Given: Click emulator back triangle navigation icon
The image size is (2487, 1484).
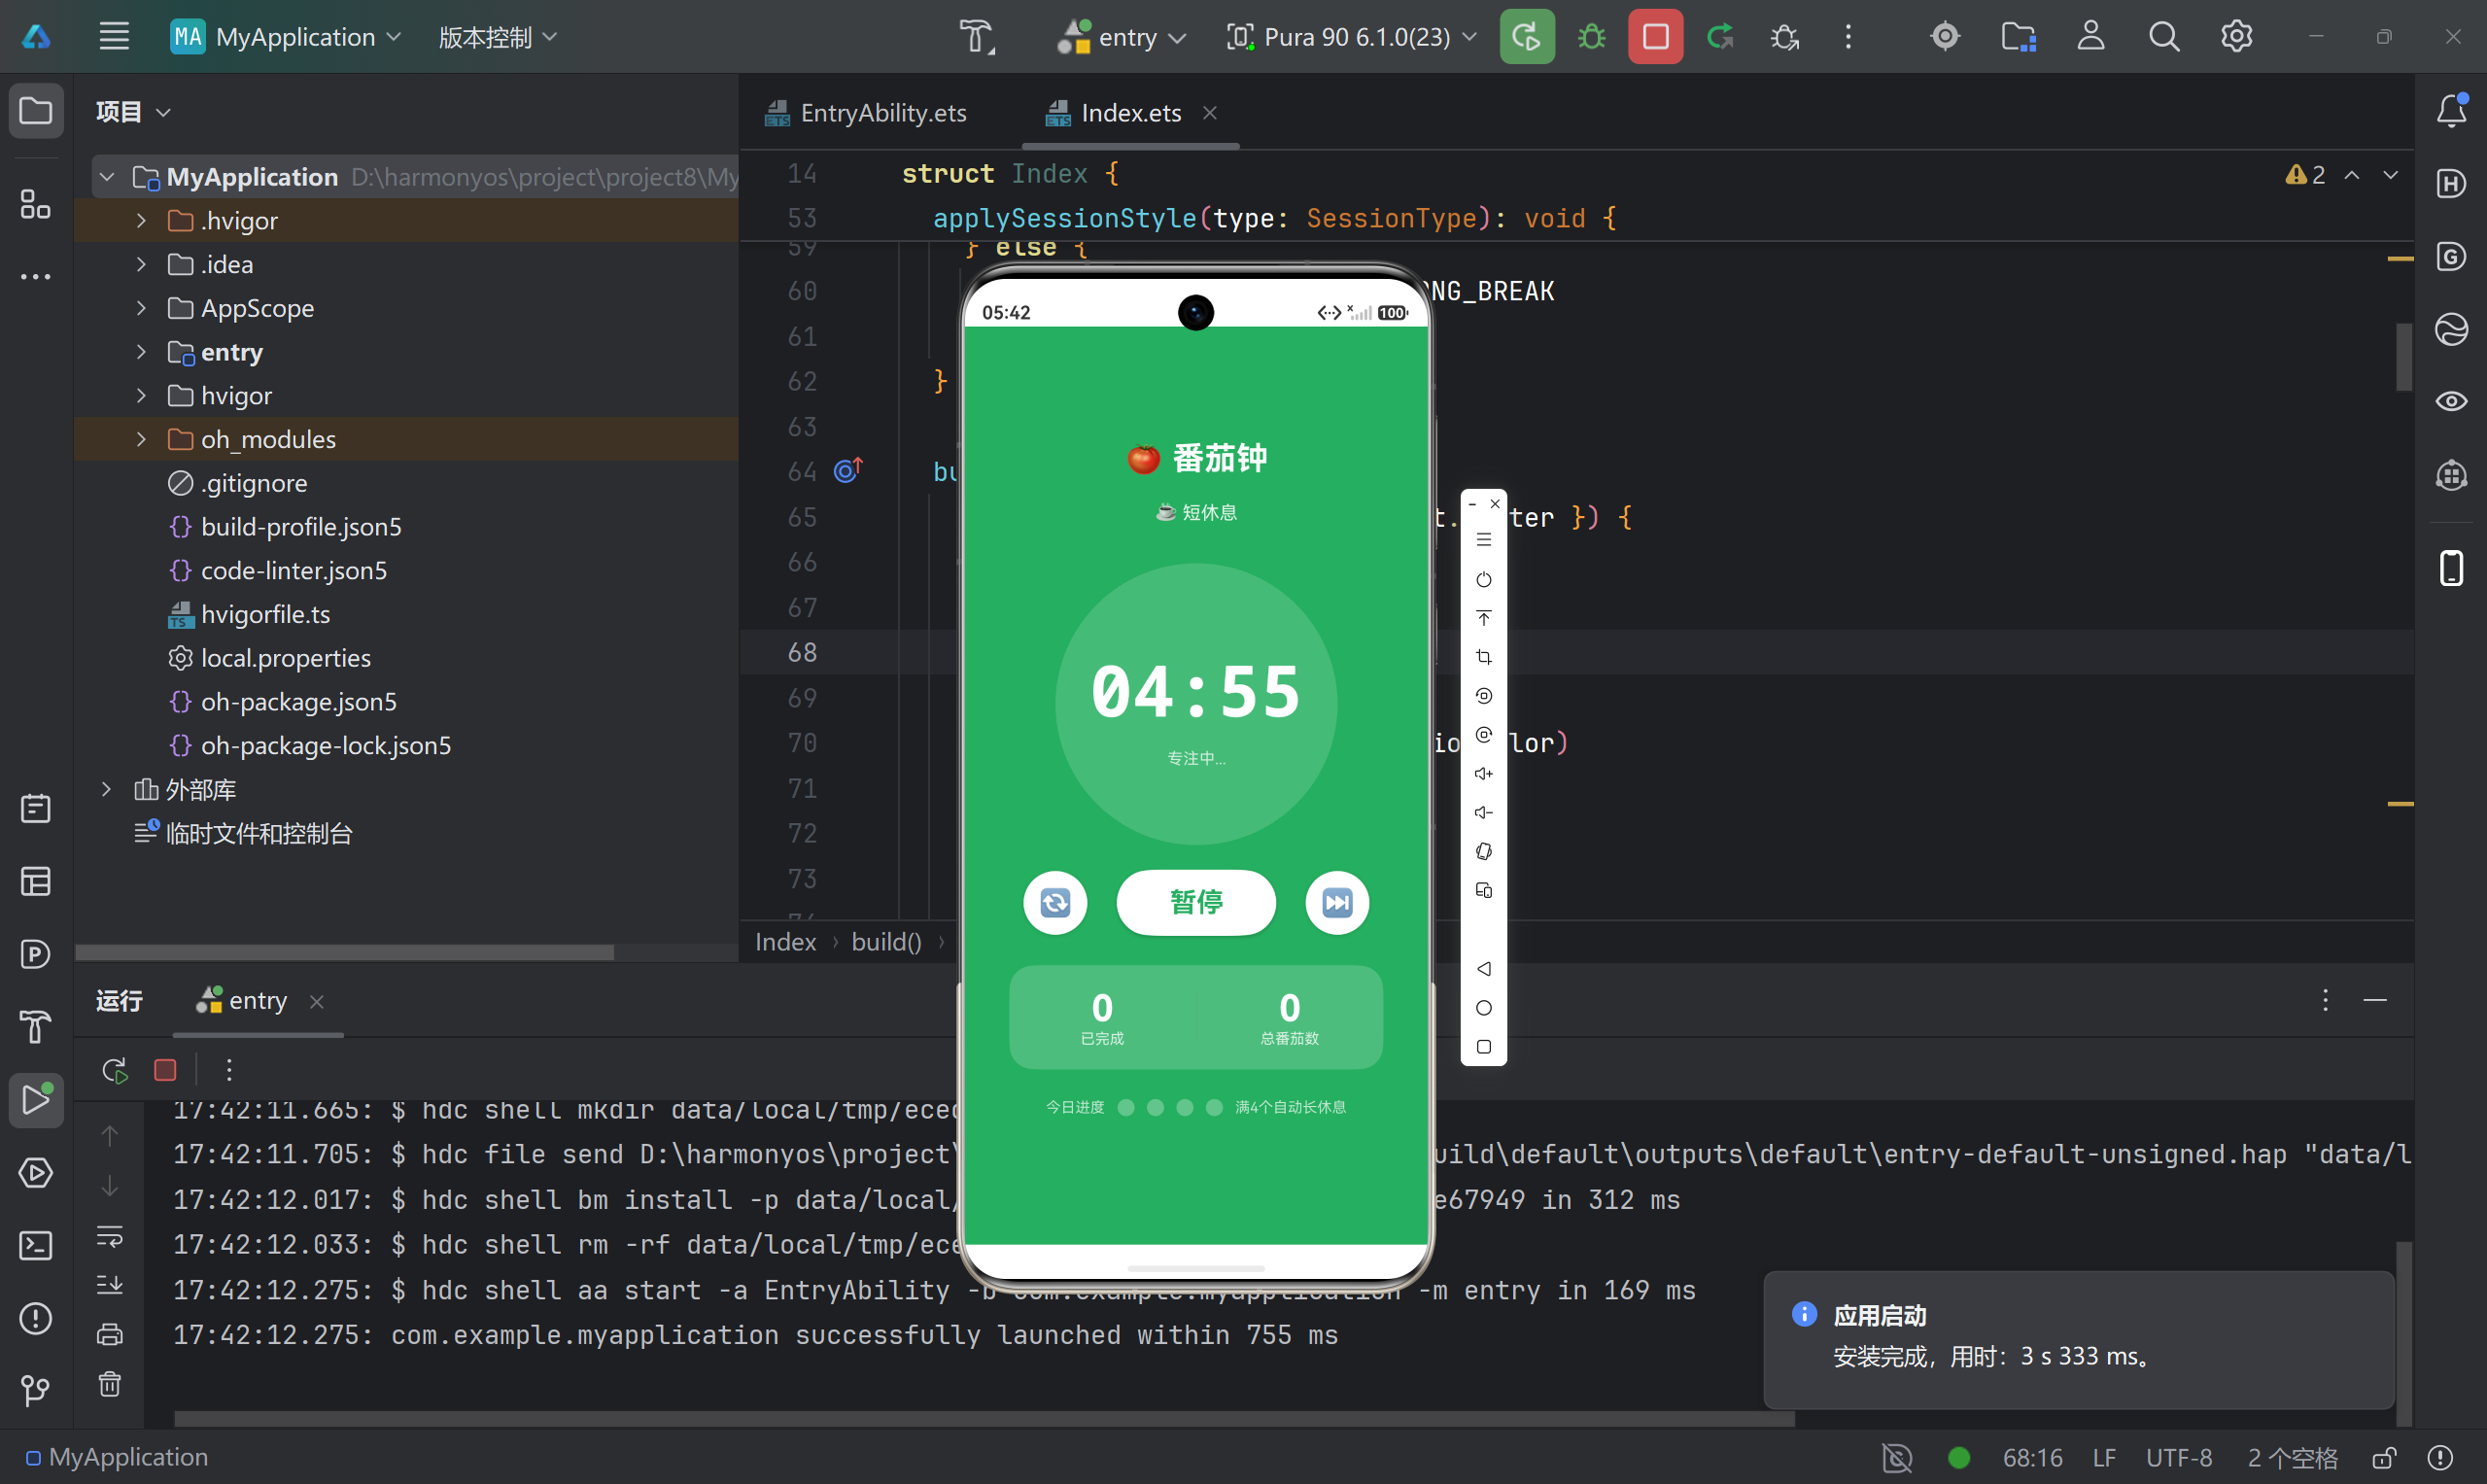Looking at the screenshot, I should [x=1483, y=968].
